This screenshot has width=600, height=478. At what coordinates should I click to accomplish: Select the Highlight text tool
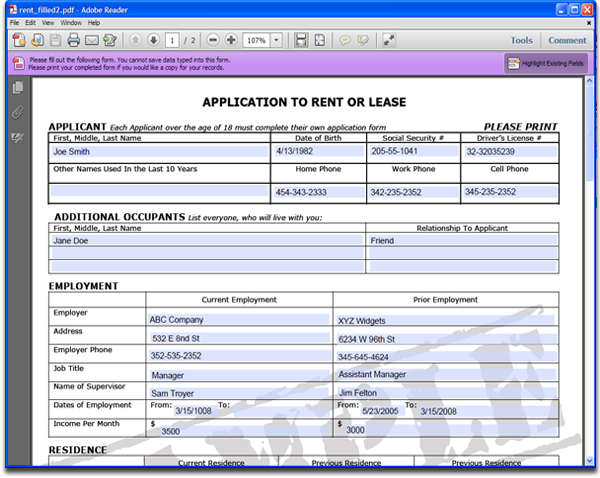[x=363, y=40]
